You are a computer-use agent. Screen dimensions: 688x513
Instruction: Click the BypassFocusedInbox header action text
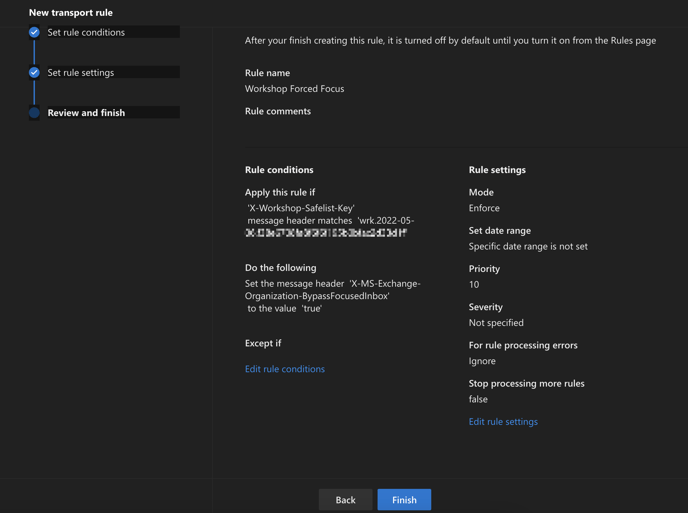point(333,290)
